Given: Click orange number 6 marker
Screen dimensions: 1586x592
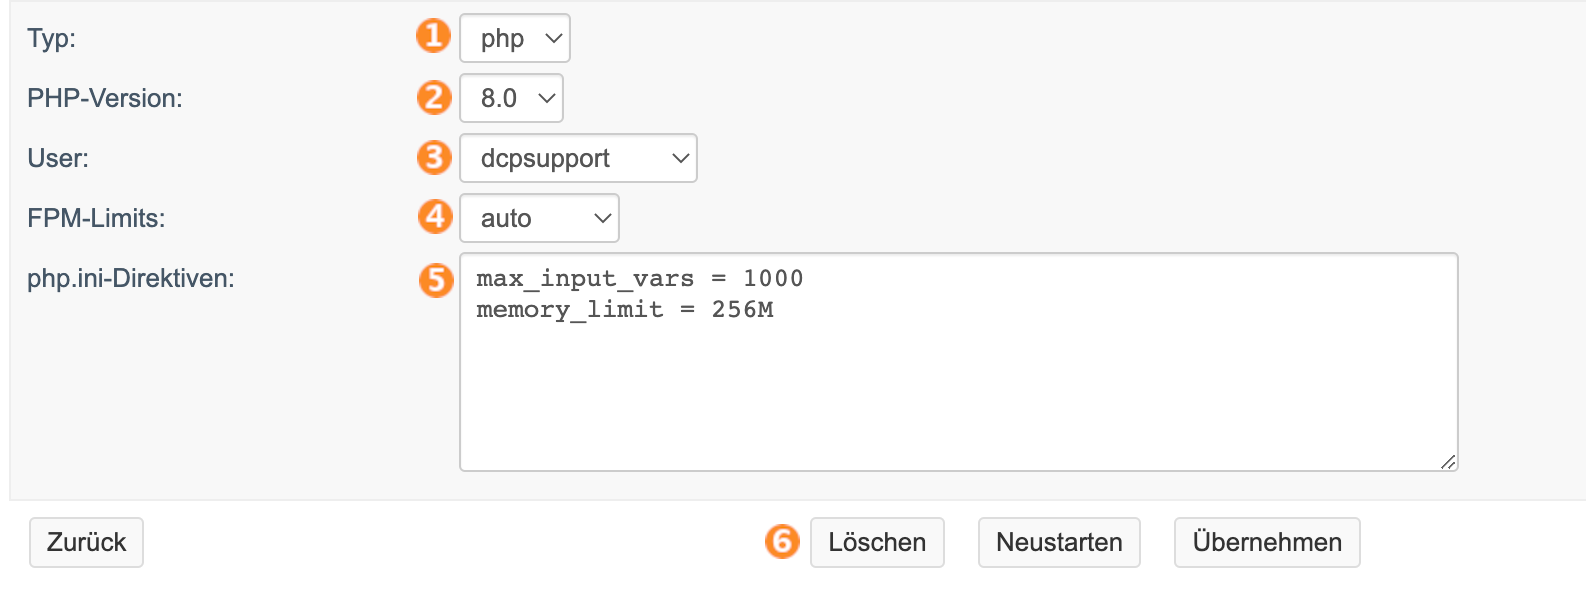Looking at the screenshot, I should (782, 541).
